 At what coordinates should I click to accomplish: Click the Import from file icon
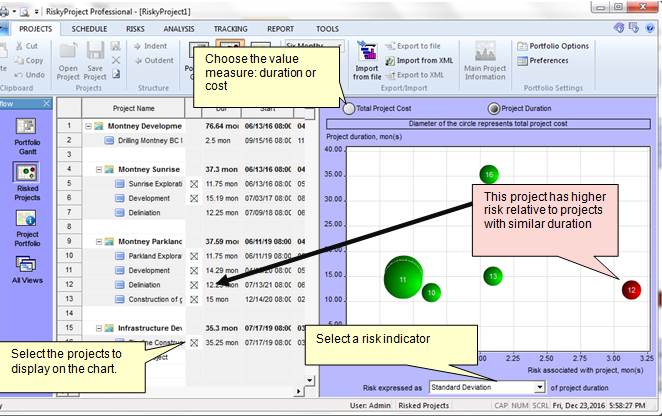tap(366, 60)
